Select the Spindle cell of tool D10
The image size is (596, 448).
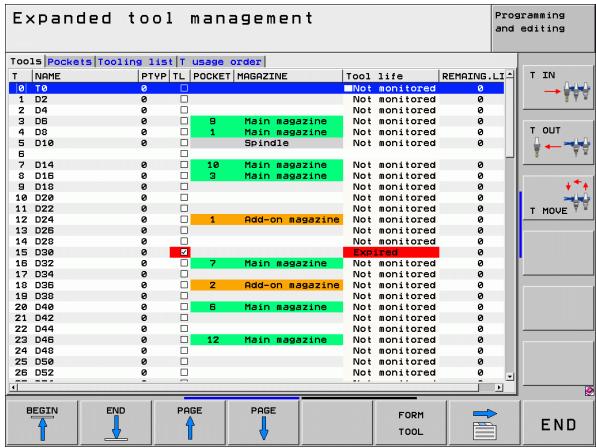(288, 143)
